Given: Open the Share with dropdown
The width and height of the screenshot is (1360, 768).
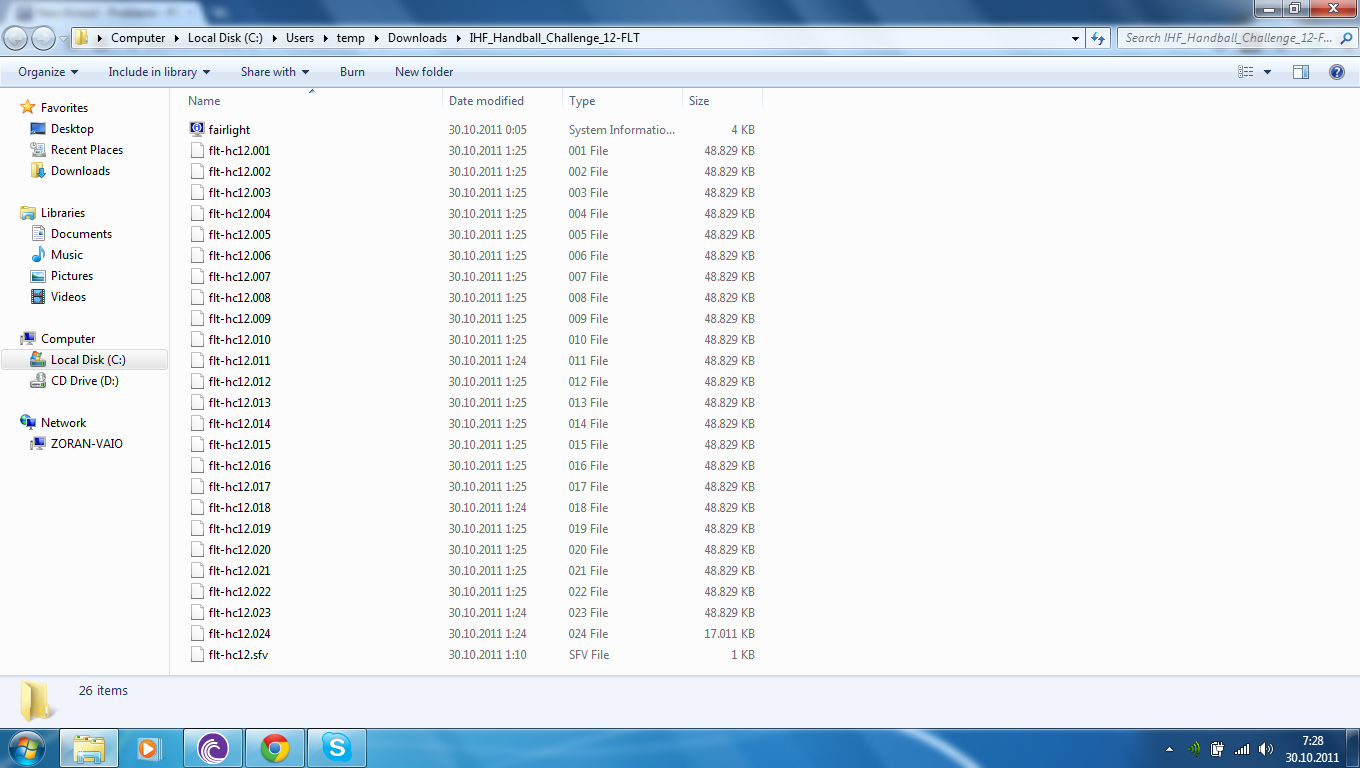Looking at the screenshot, I should click(x=275, y=72).
